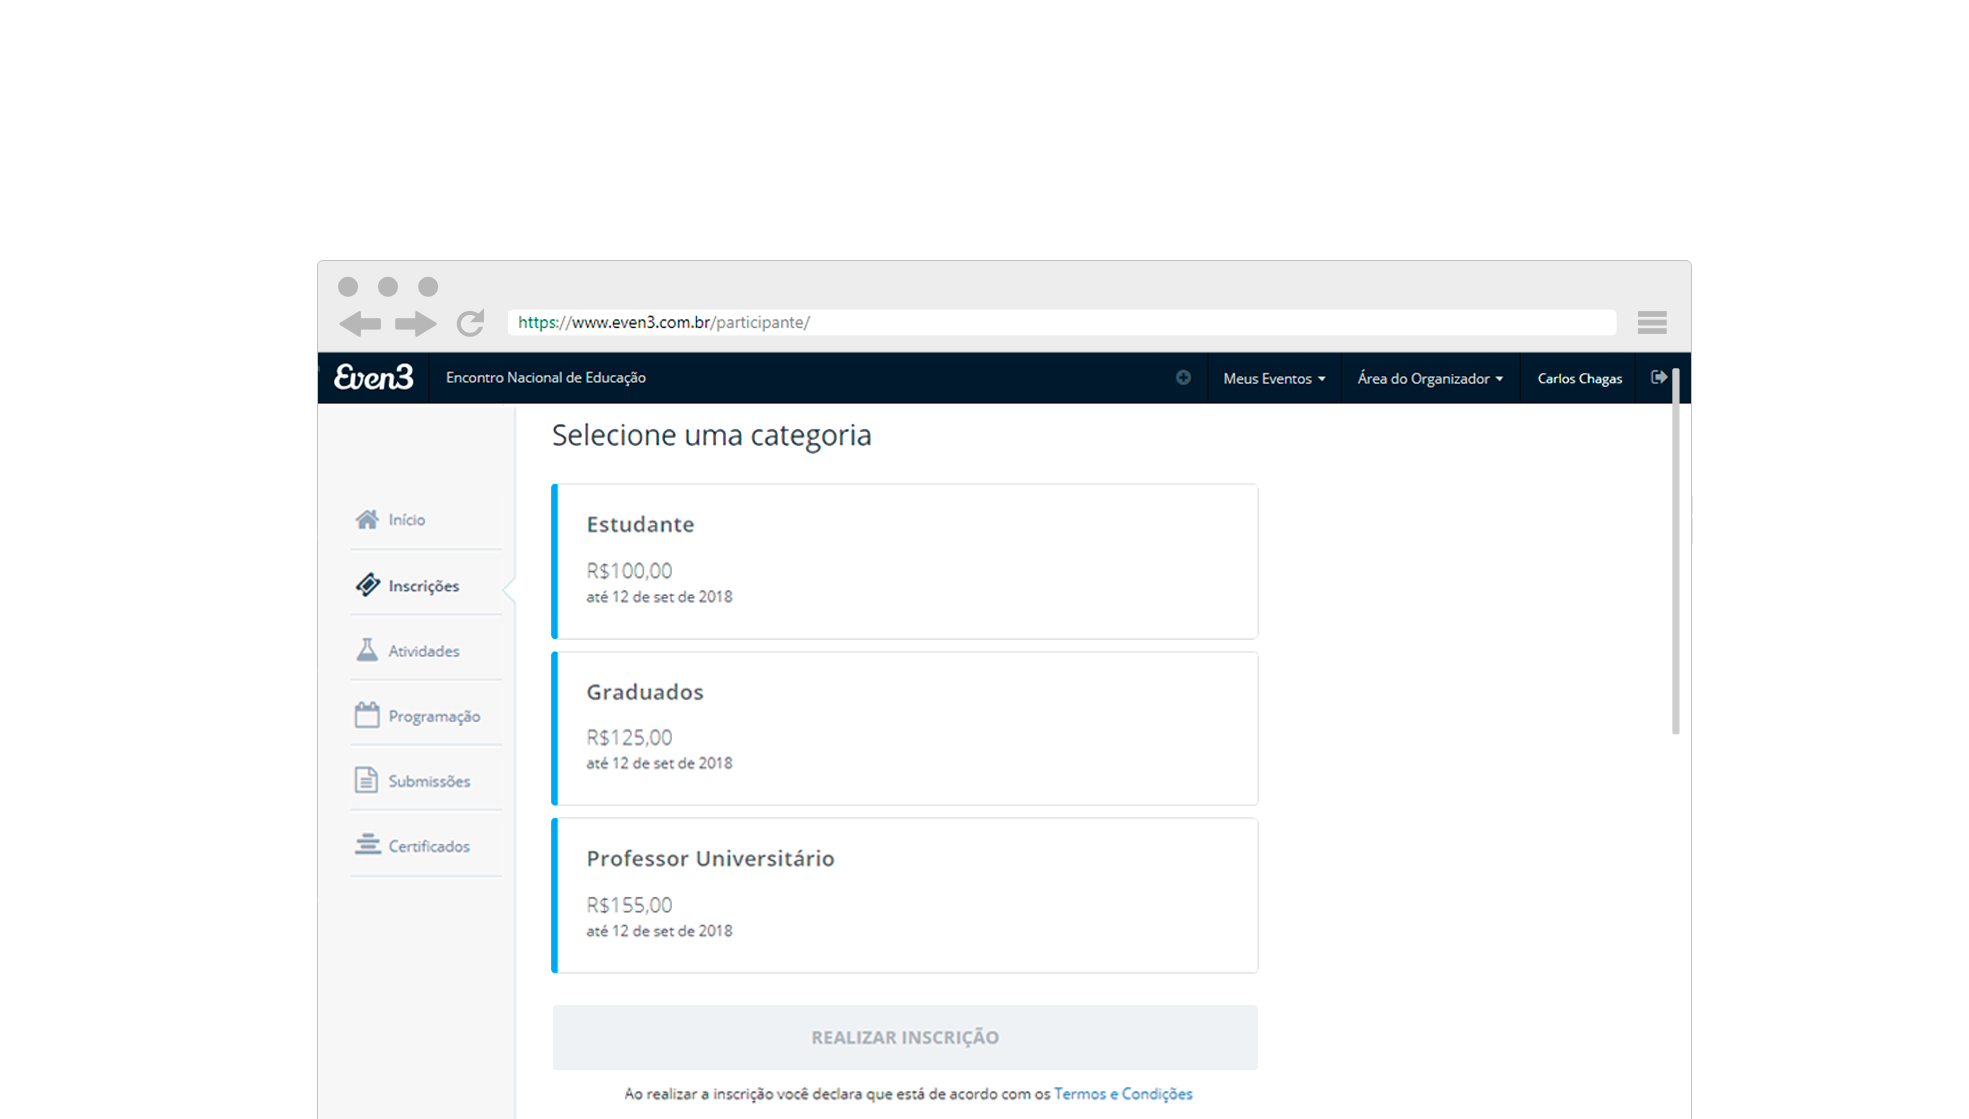Click the Atividades flask icon
Image resolution: width=1969 pixels, height=1119 pixels.
click(x=367, y=650)
